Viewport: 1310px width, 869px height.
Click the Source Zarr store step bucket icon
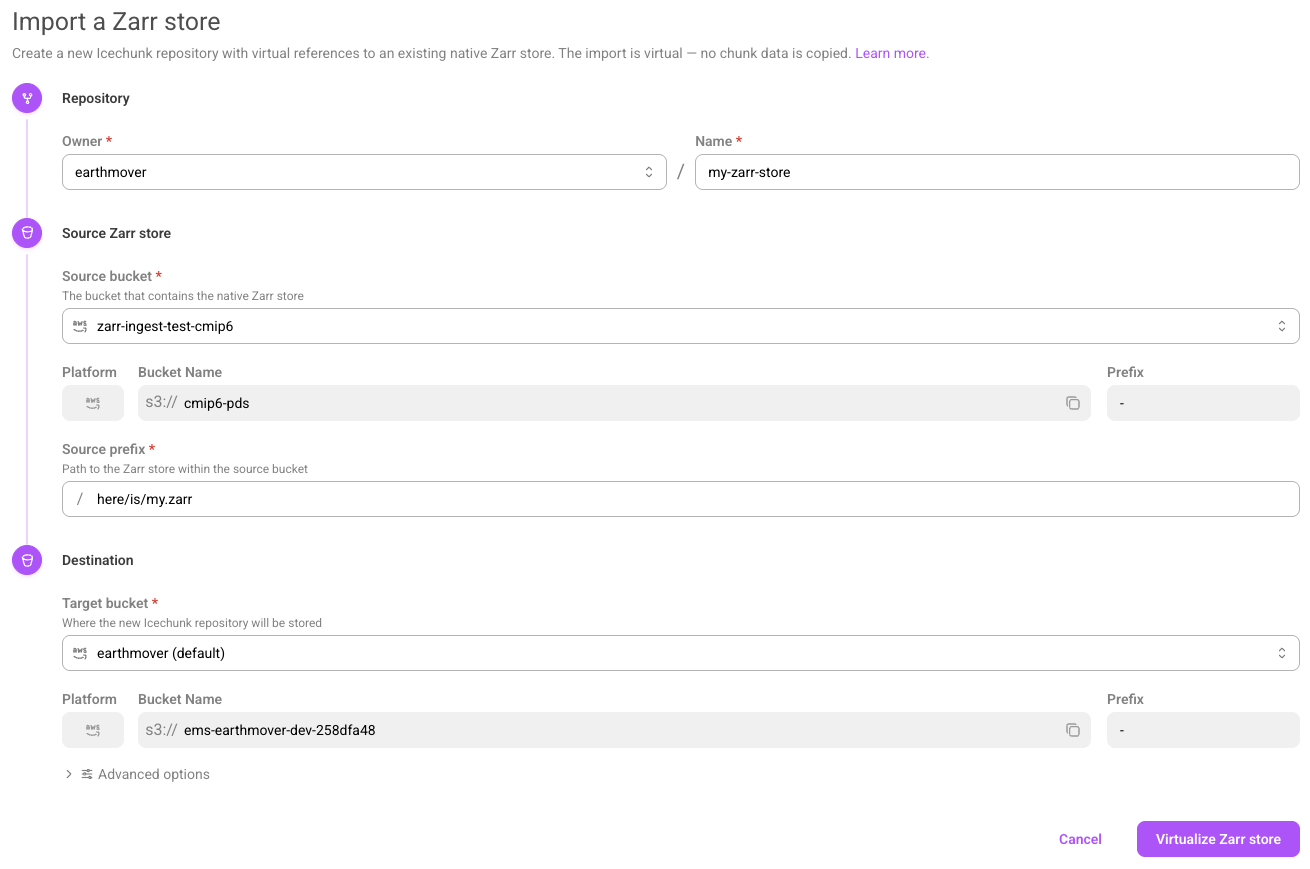27,233
